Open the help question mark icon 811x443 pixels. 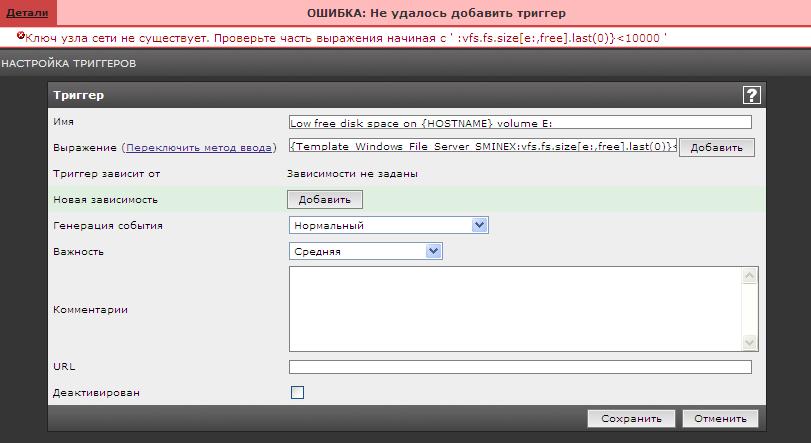point(751,95)
